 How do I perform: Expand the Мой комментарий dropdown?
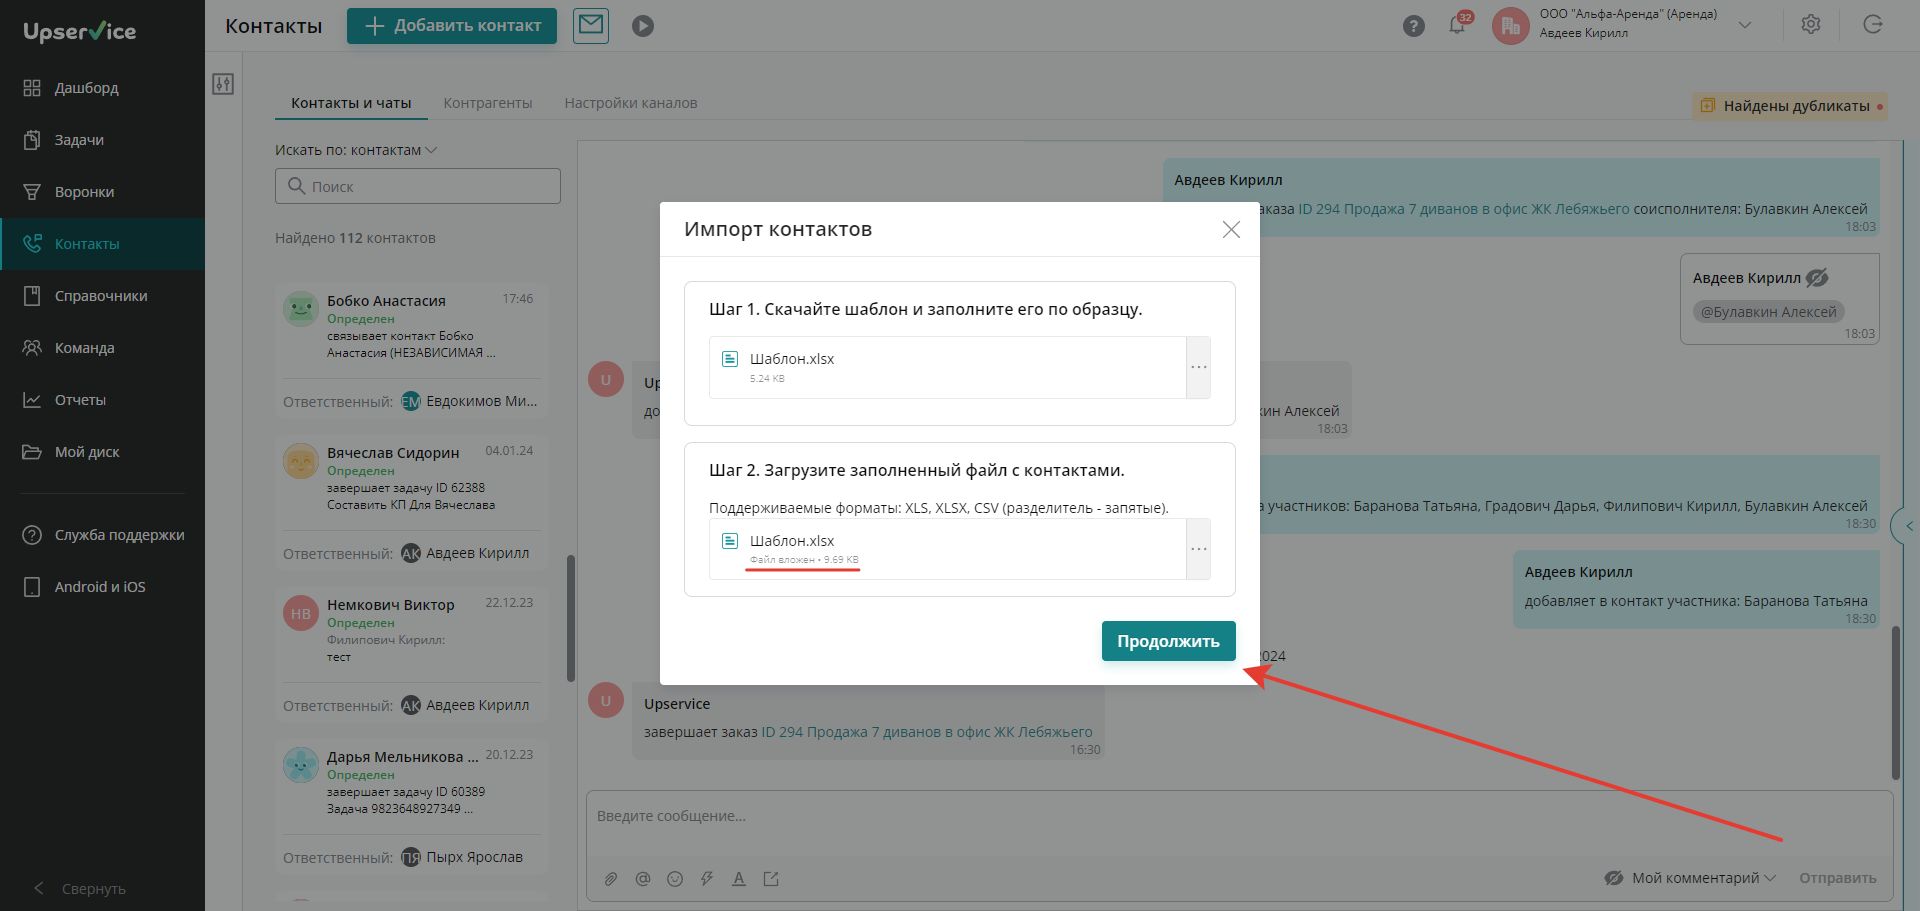pos(1690,878)
